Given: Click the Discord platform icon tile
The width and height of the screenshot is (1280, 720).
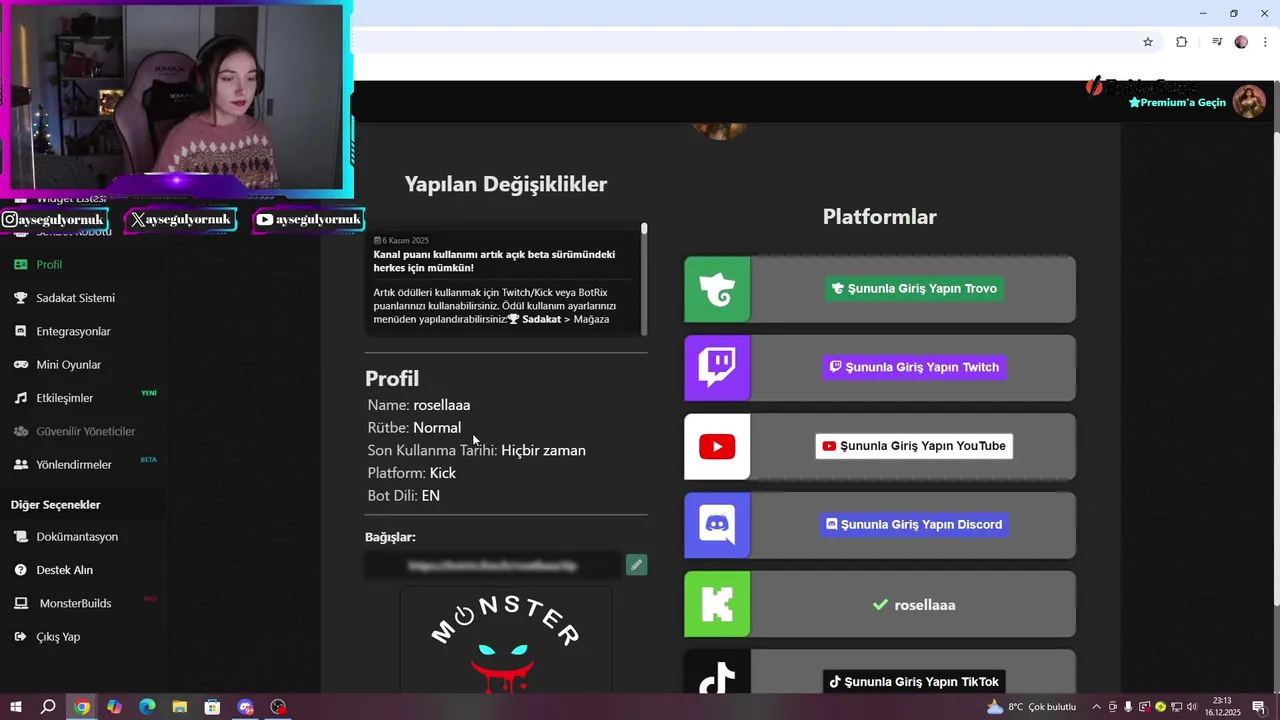Looking at the screenshot, I should tap(717, 525).
